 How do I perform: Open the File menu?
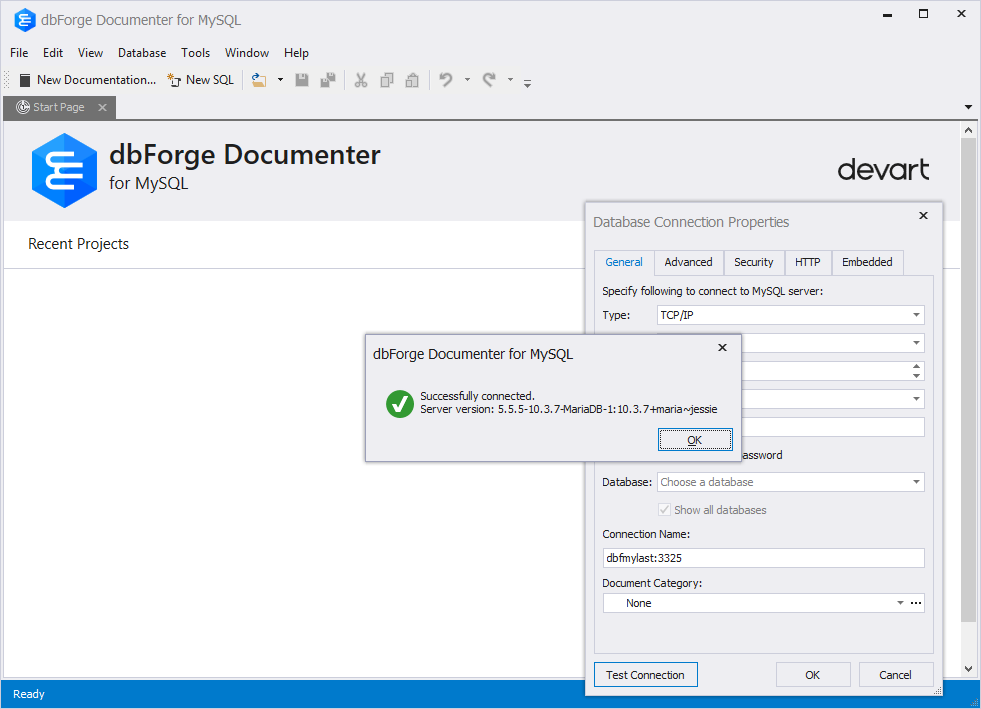tap(19, 53)
